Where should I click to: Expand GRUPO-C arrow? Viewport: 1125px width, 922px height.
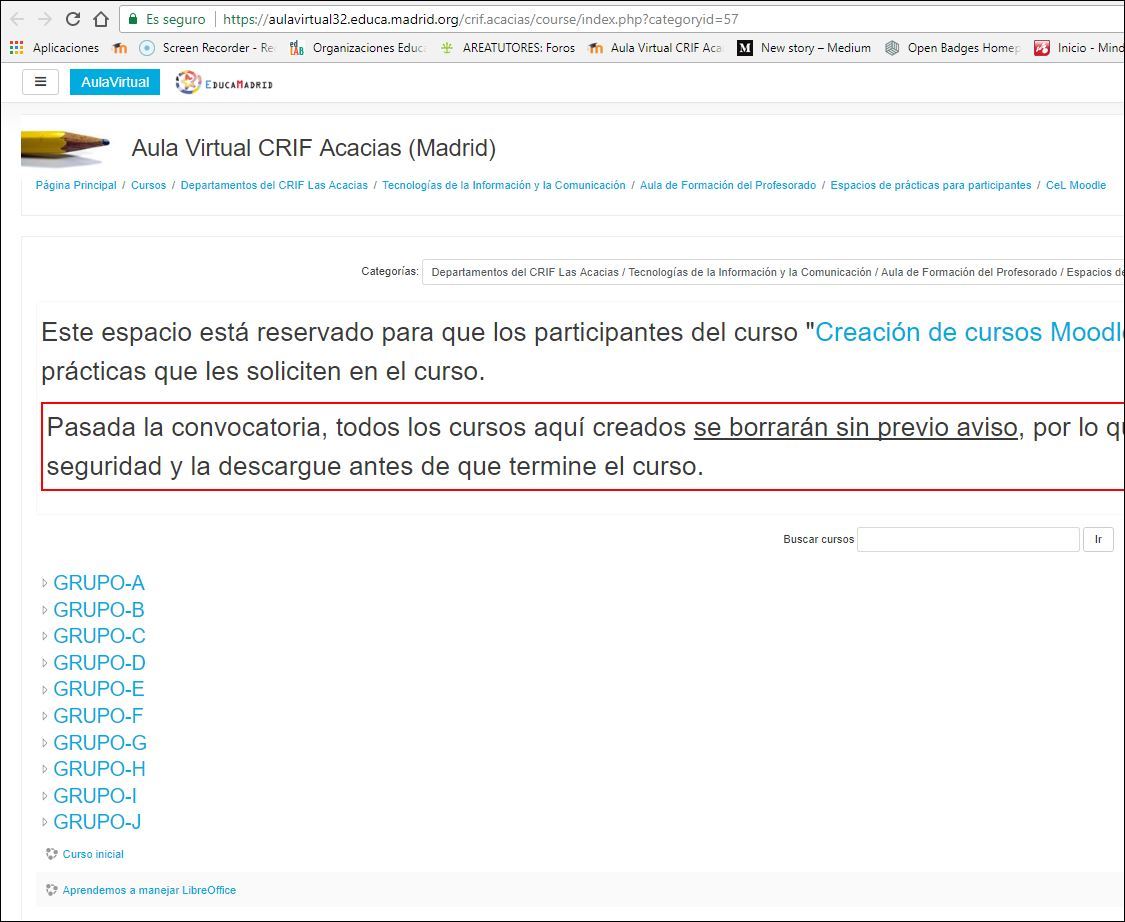click(x=44, y=636)
